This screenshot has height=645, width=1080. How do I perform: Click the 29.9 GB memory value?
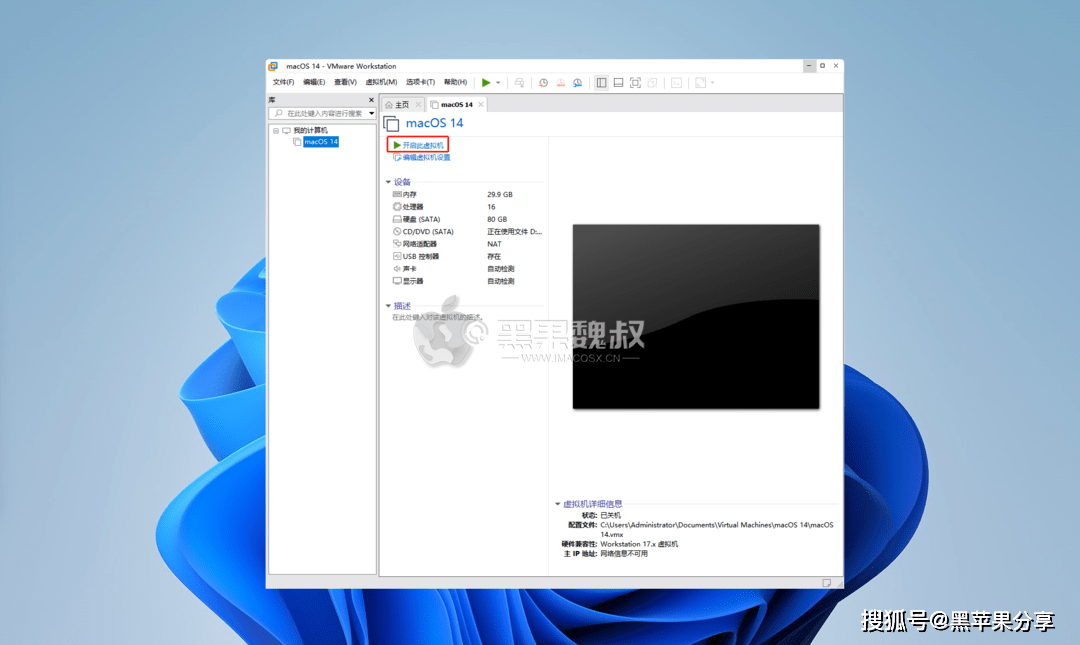point(500,194)
